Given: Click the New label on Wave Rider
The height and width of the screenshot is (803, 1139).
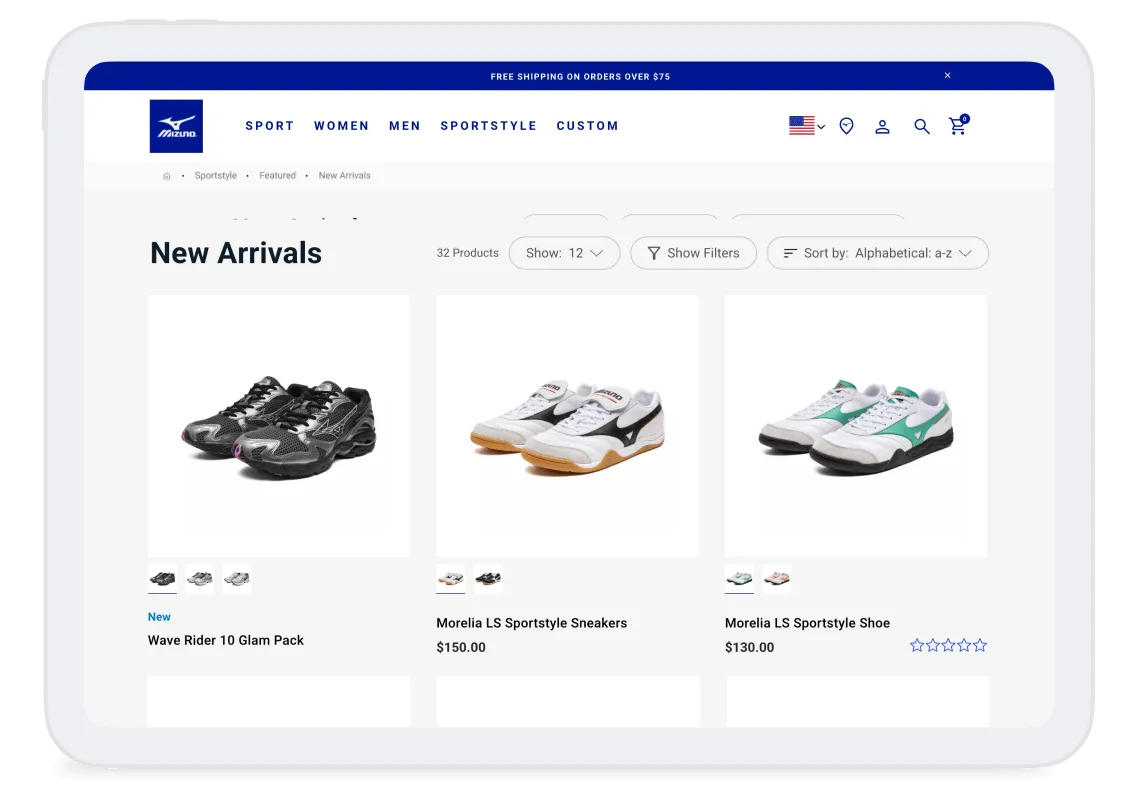Looking at the screenshot, I should point(159,617).
